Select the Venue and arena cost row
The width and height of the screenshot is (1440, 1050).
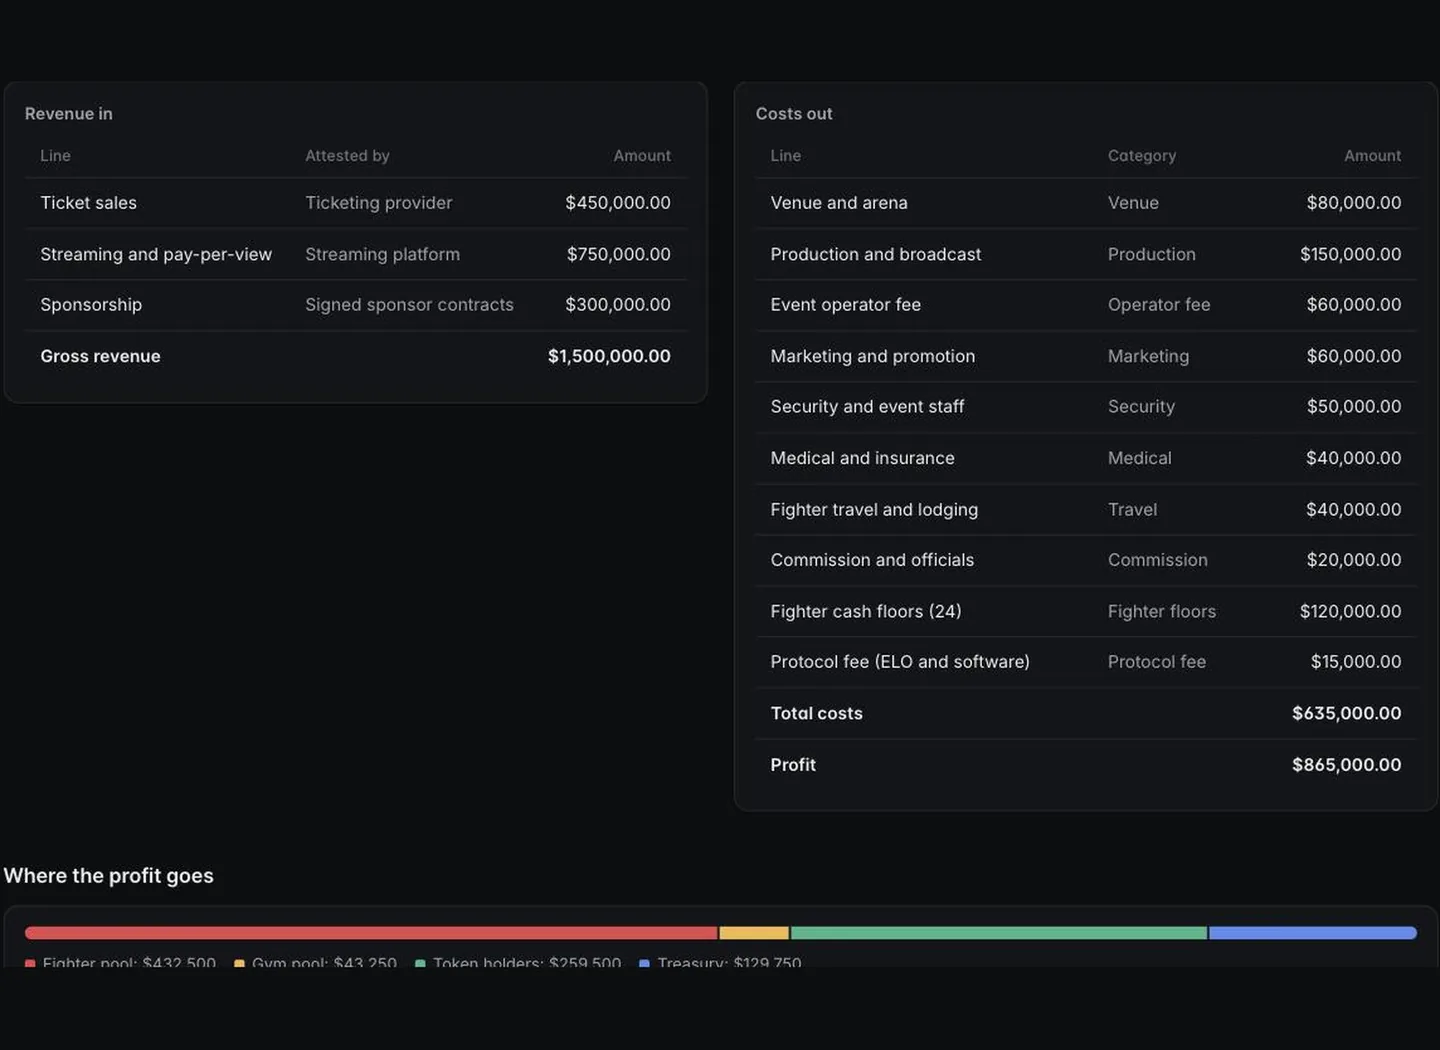1086,203
